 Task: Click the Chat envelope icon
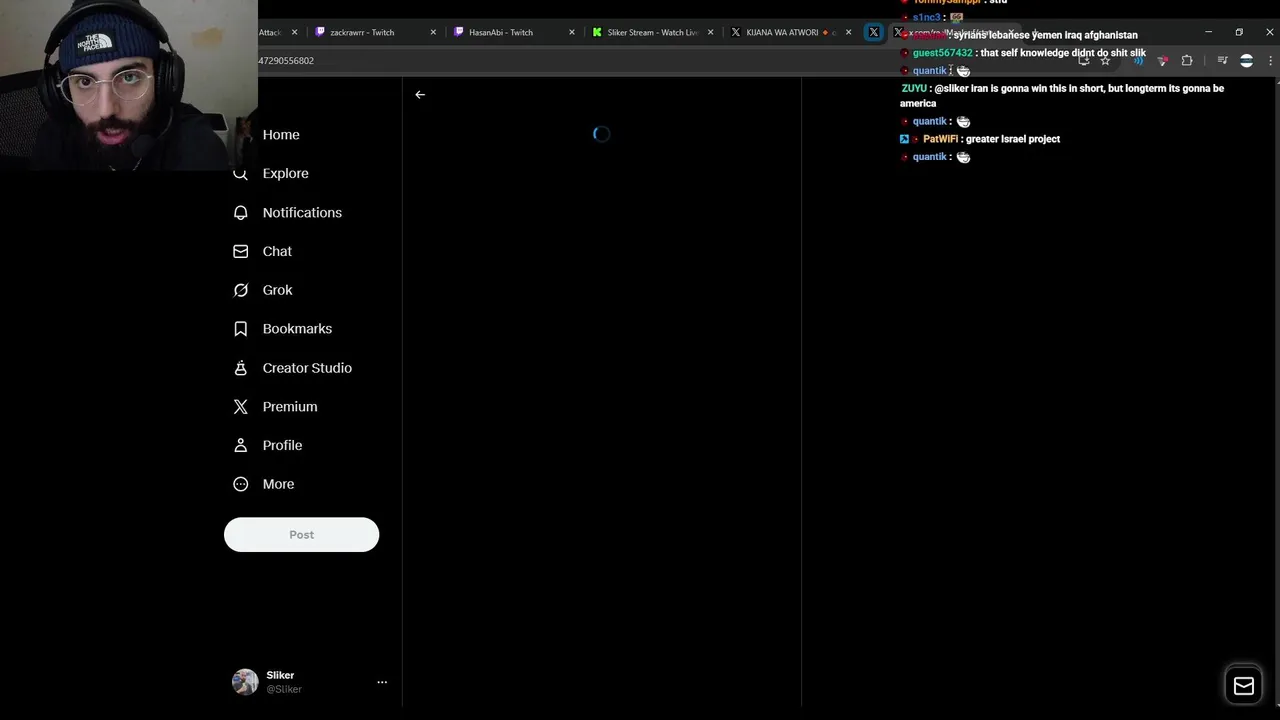point(241,252)
